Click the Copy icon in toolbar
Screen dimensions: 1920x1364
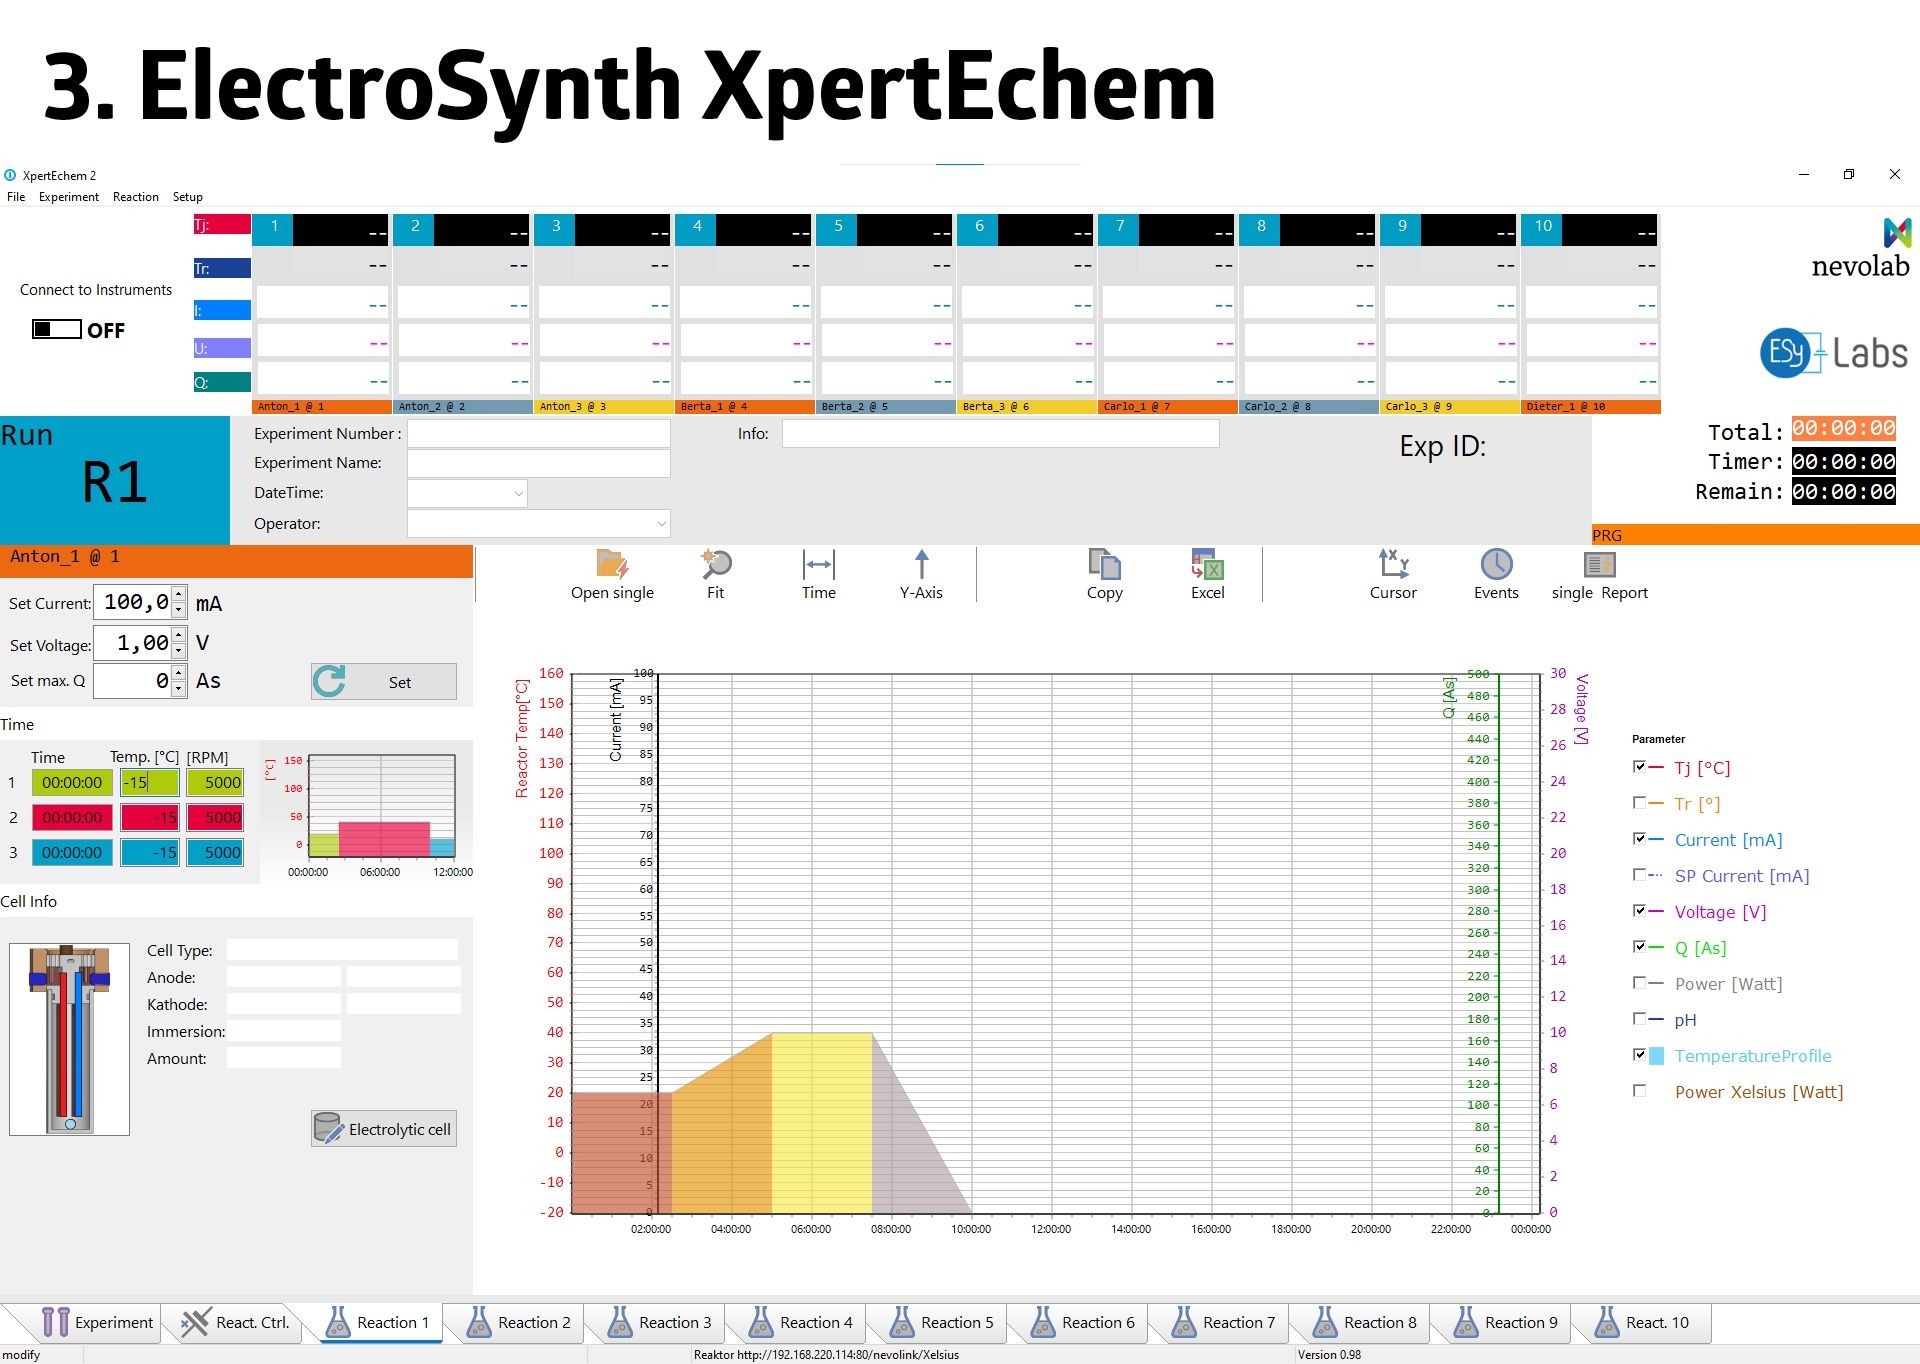pos(1104,564)
